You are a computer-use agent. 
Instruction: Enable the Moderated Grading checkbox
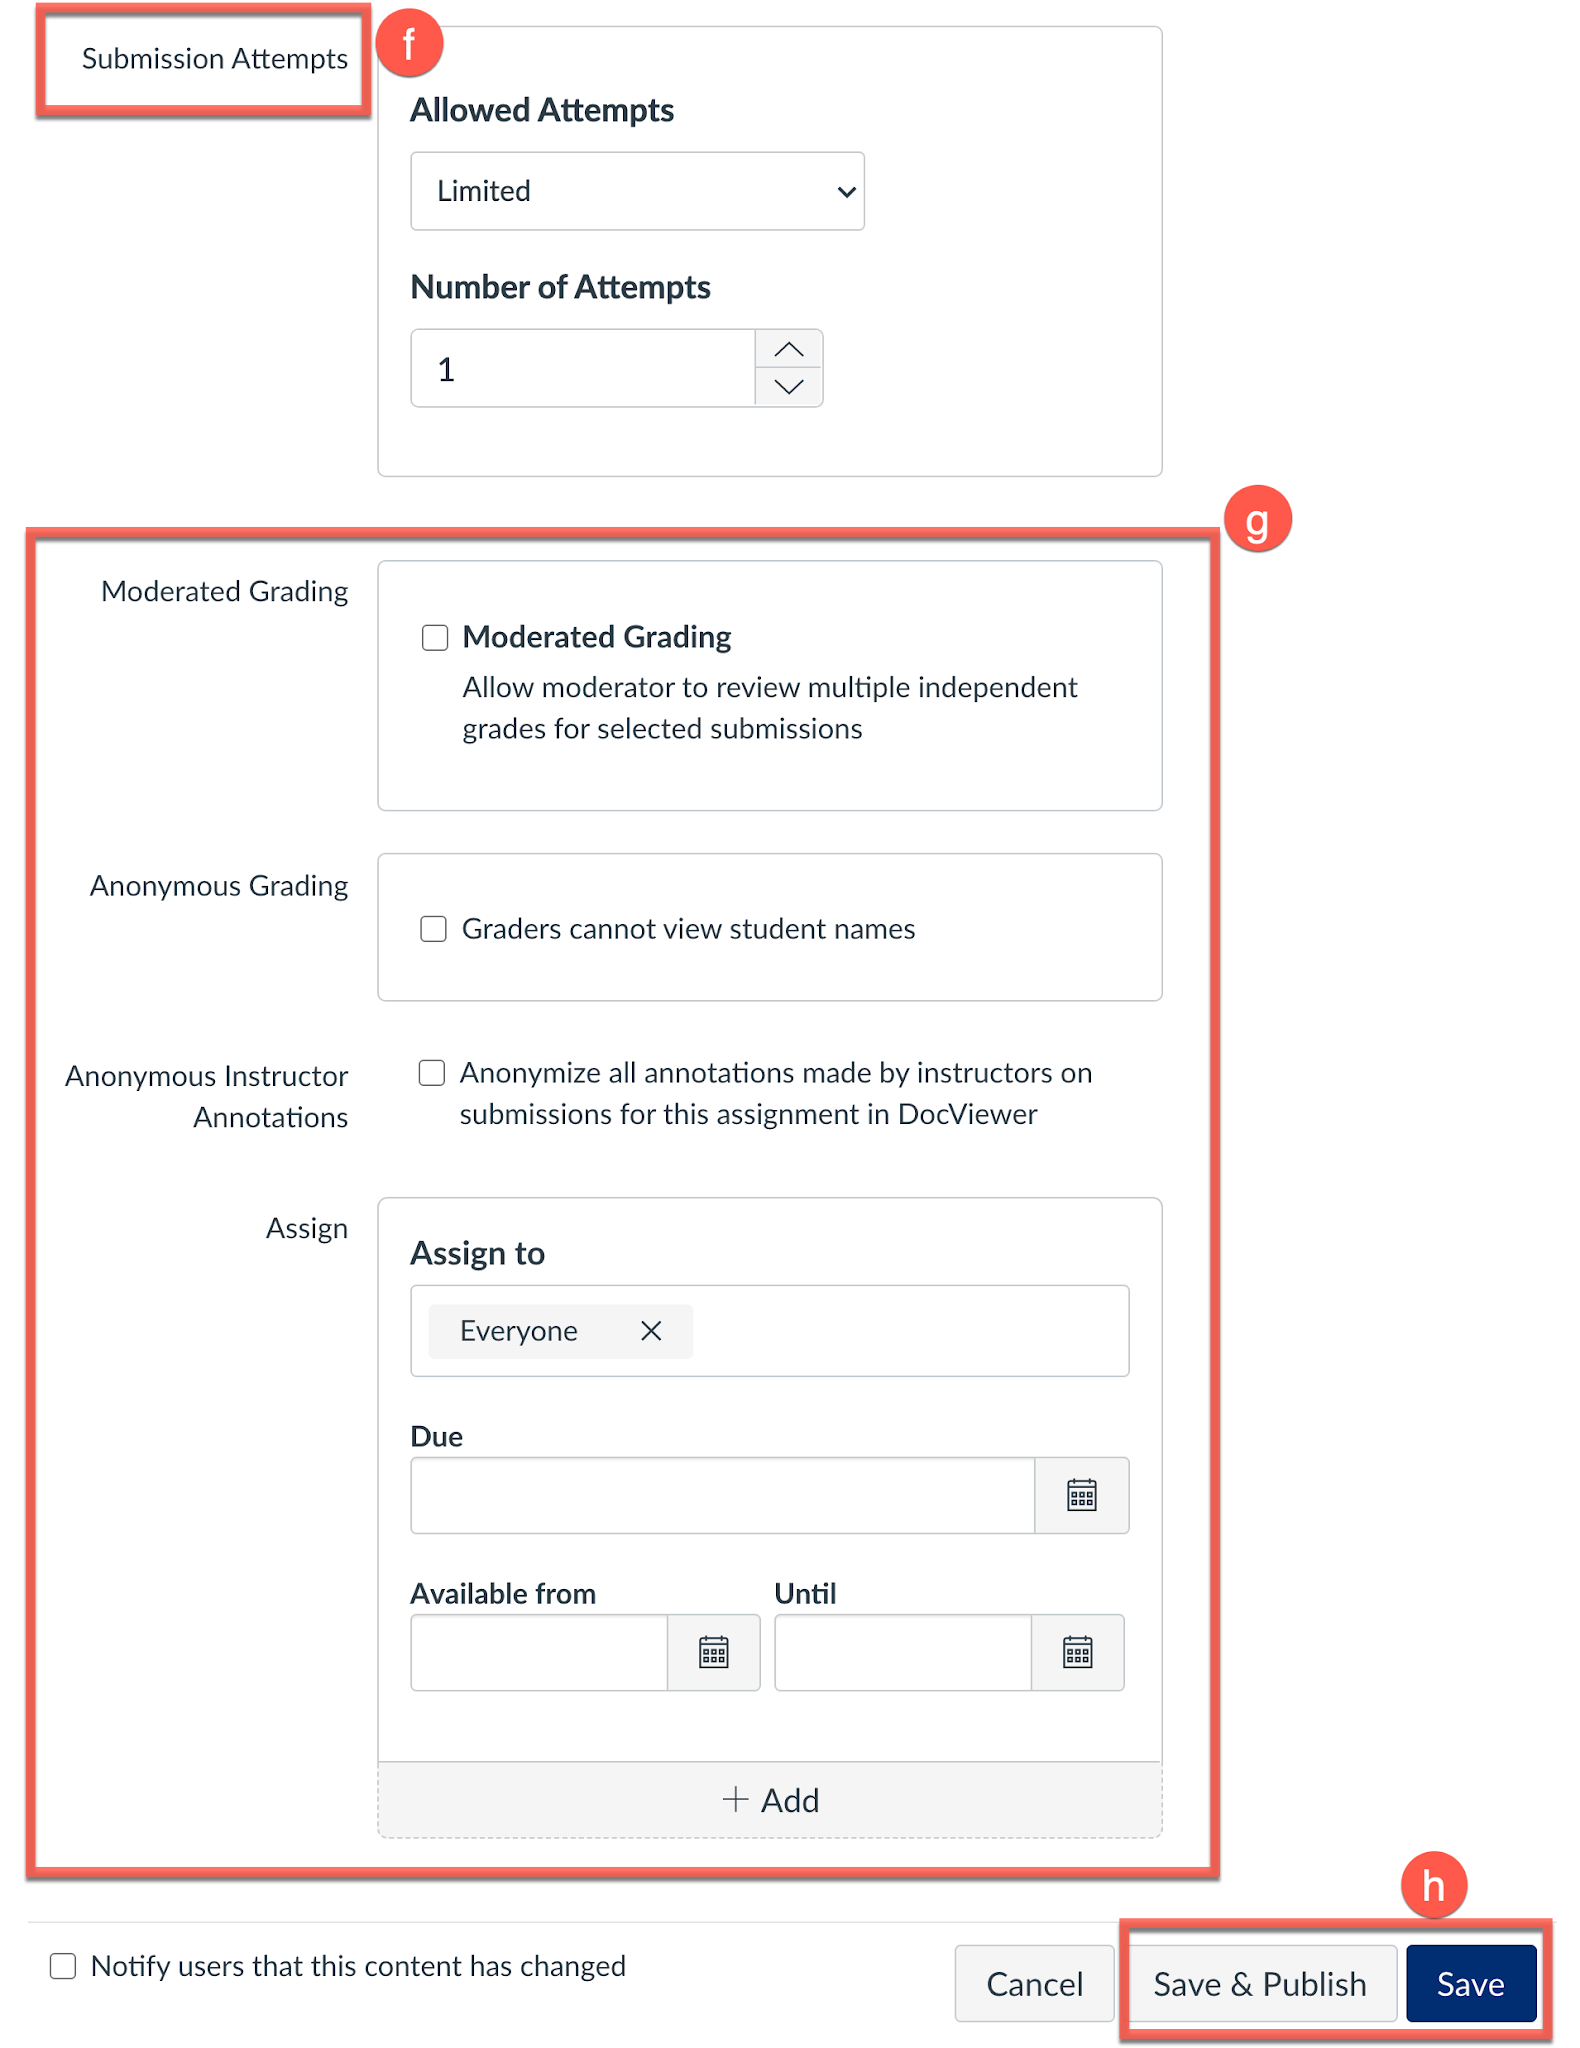(x=435, y=638)
